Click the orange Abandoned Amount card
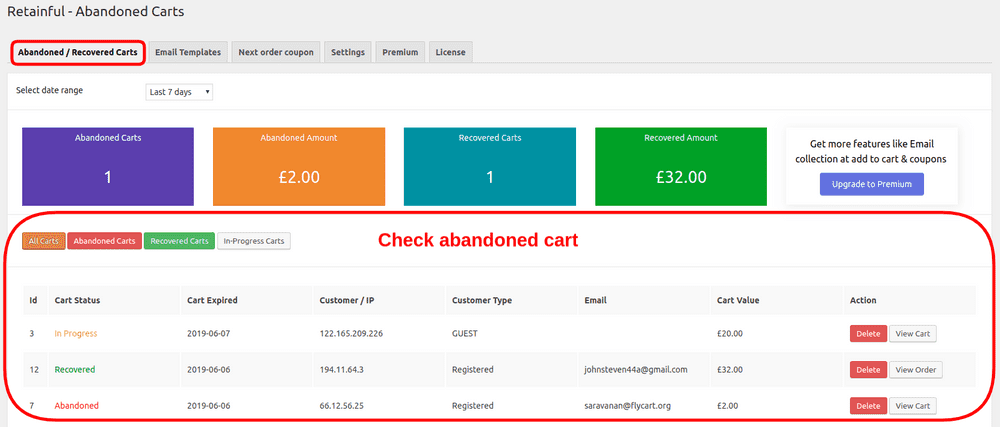 pyautogui.click(x=299, y=166)
